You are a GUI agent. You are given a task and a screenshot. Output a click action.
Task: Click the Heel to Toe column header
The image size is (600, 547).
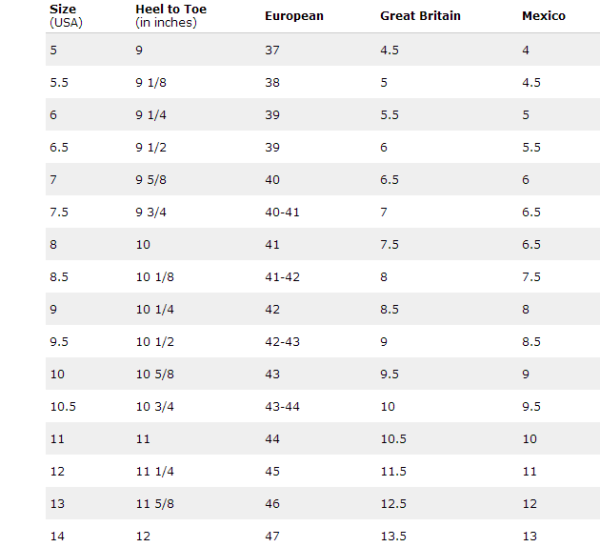(x=171, y=16)
